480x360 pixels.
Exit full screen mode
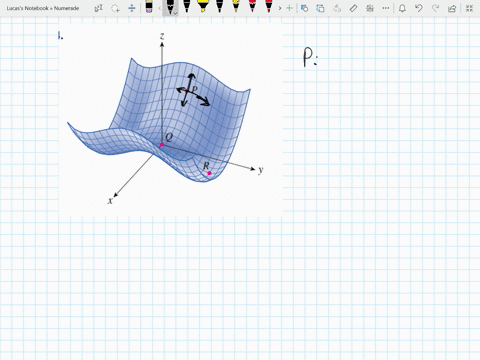click(x=469, y=8)
